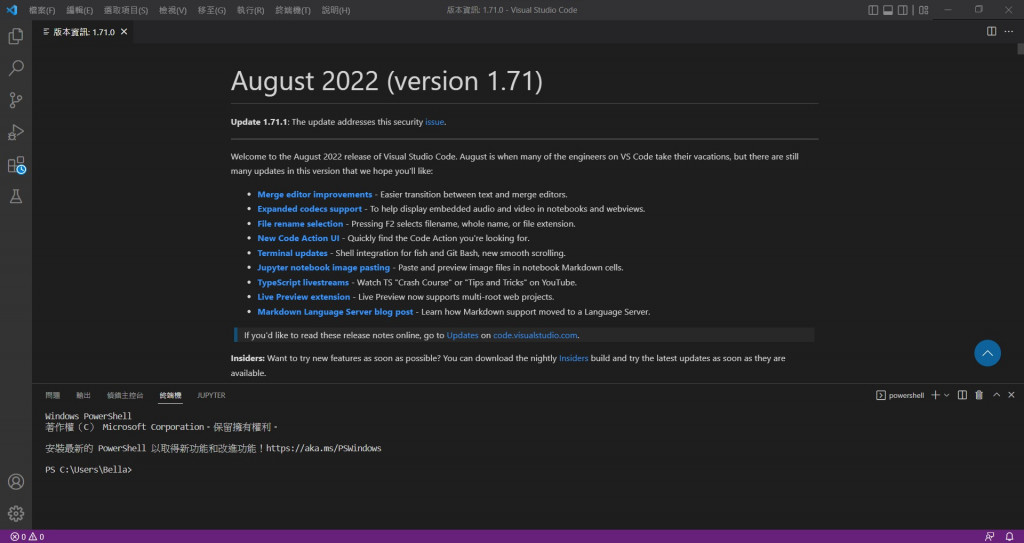Click the editor vertical scrollbar thumb
This screenshot has height=543, width=1024.
point(1020,48)
